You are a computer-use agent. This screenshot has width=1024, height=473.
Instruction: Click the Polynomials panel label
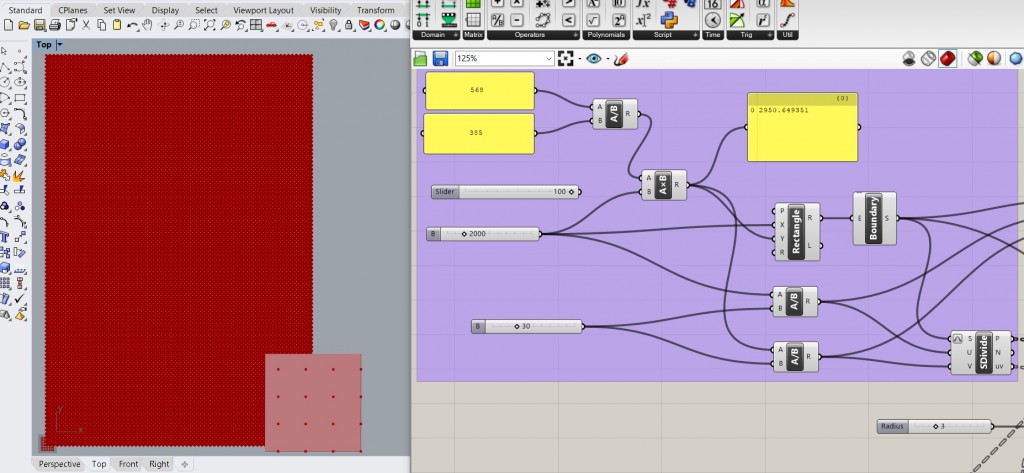(605, 35)
